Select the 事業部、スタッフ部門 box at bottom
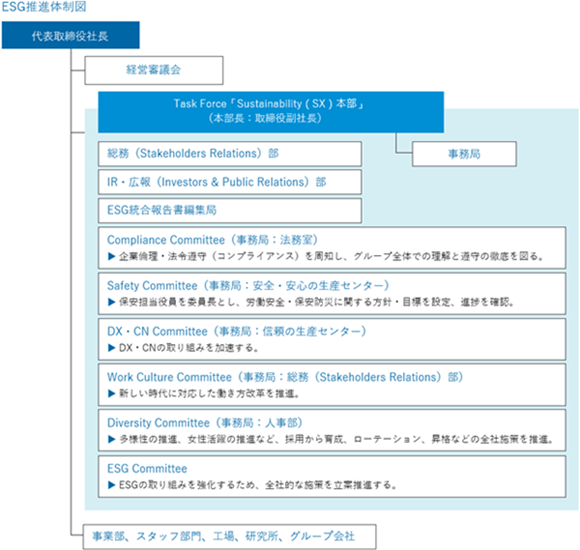Screen dimensions: 580x550 [230, 537]
